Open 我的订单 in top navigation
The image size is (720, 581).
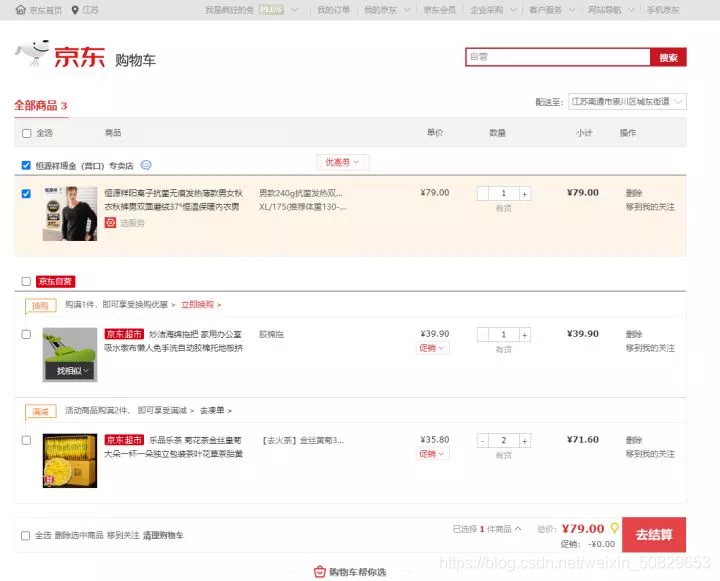[x=333, y=10]
